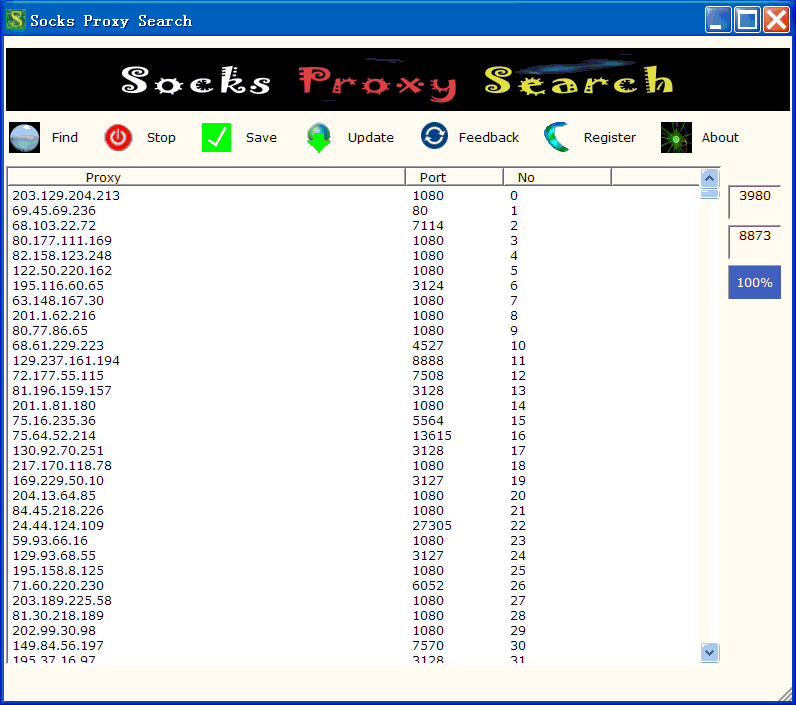Click the green checkmark Save icon
796x705 pixels.
pyautogui.click(x=216, y=138)
